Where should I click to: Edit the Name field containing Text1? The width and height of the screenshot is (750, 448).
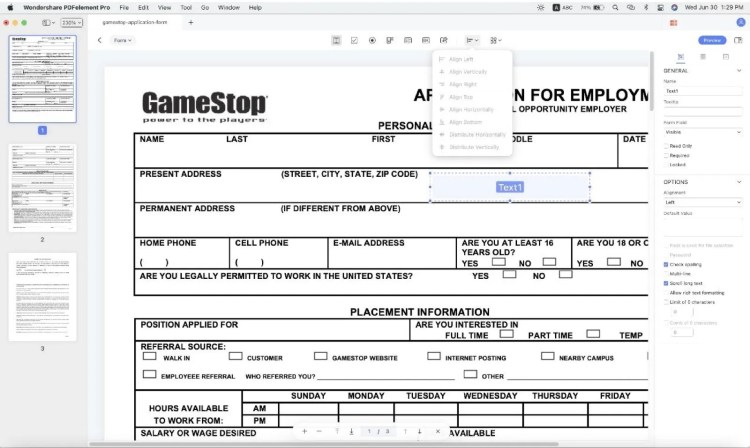pos(703,91)
